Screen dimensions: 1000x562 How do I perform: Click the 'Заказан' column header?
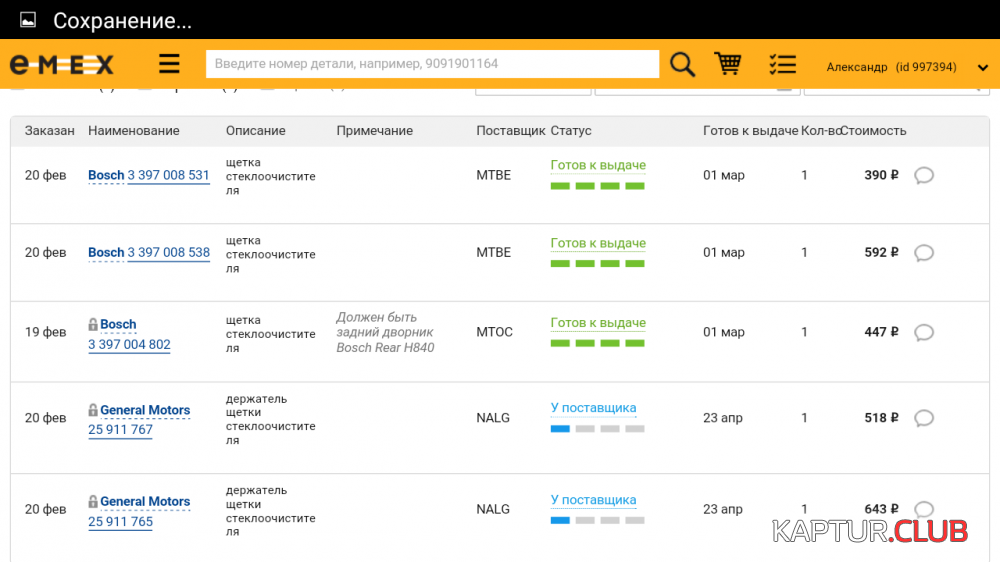click(50, 131)
